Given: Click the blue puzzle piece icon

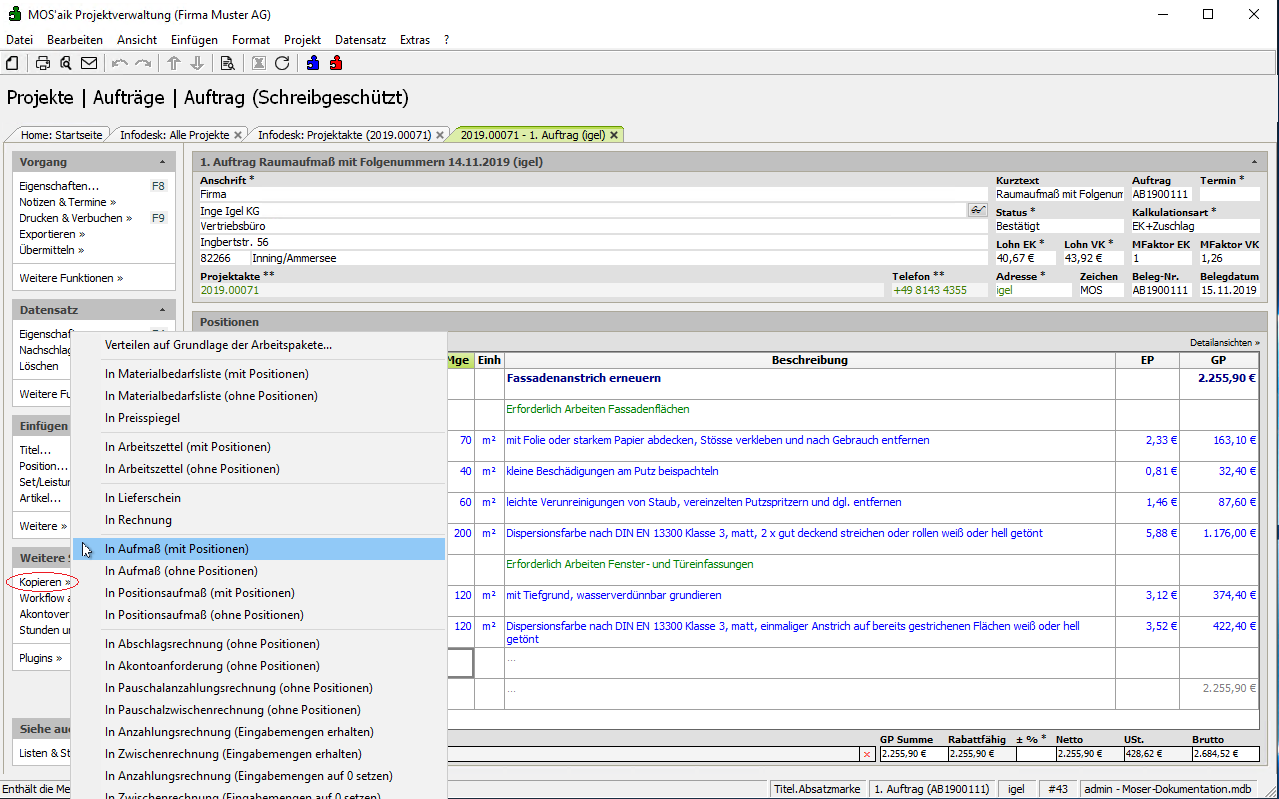Looking at the screenshot, I should 313,63.
